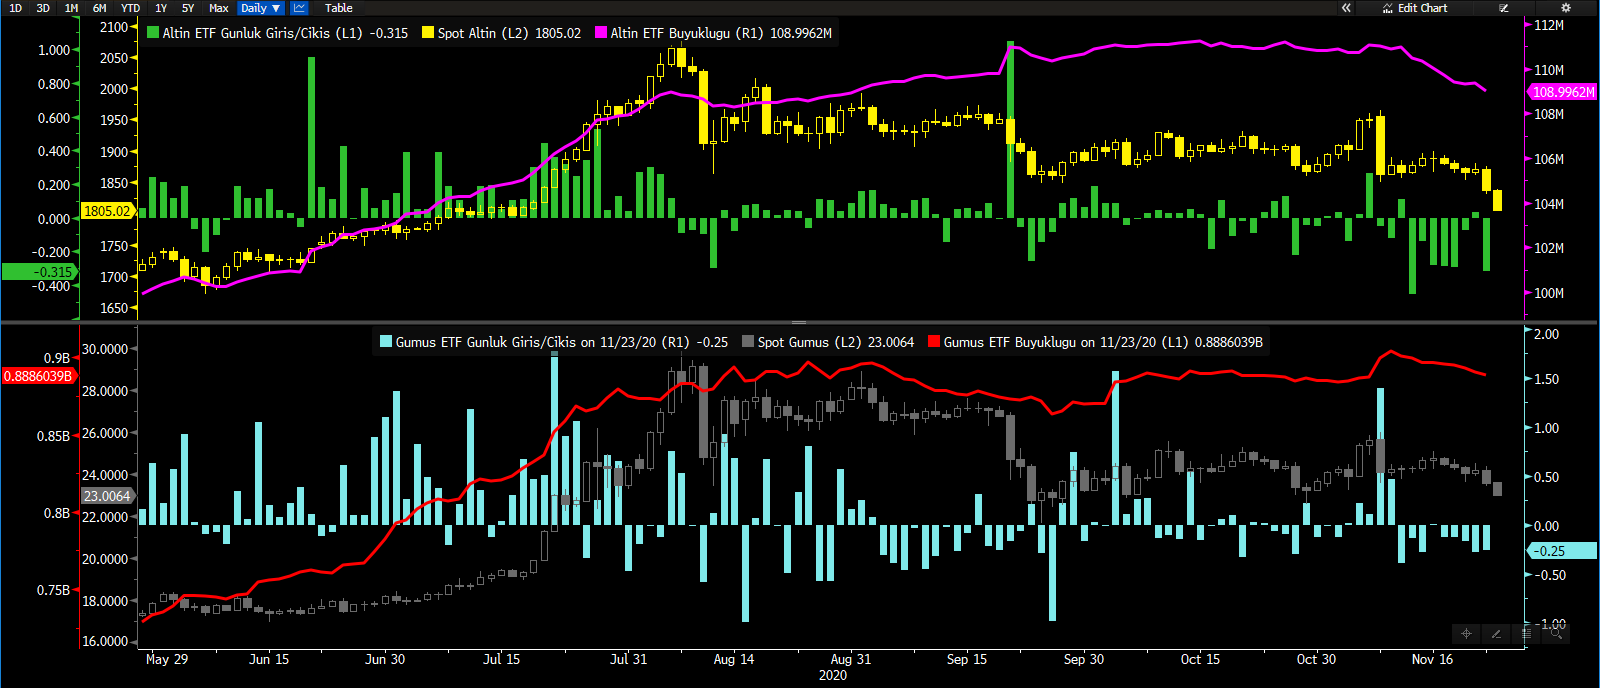The width and height of the screenshot is (1600, 688).
Task: Click the 'Aug 14' date axis label
Action: 734,659
